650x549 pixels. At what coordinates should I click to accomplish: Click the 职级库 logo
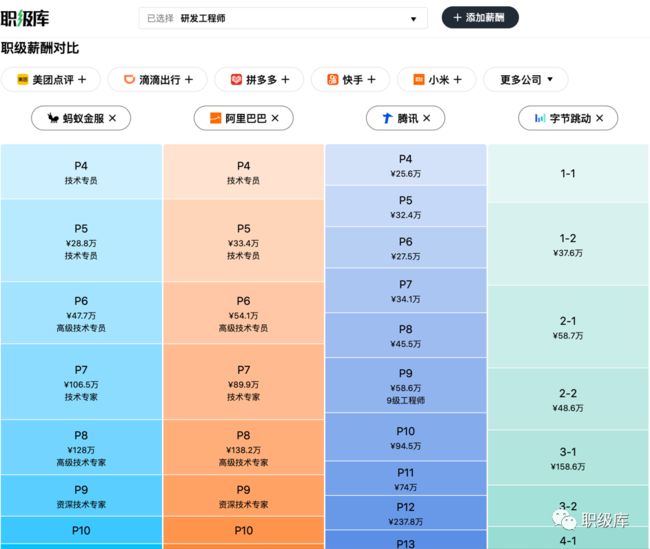pos(24,18)
